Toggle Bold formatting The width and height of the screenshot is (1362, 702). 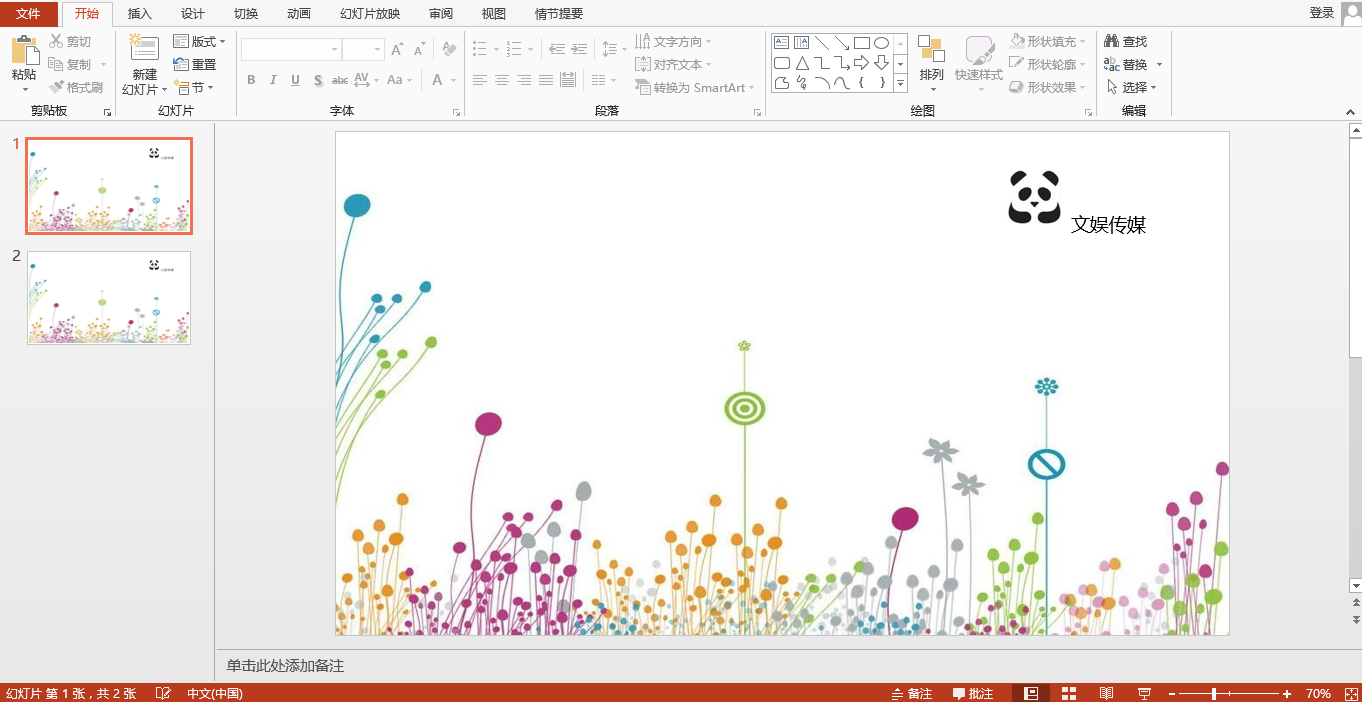point(251,80)
